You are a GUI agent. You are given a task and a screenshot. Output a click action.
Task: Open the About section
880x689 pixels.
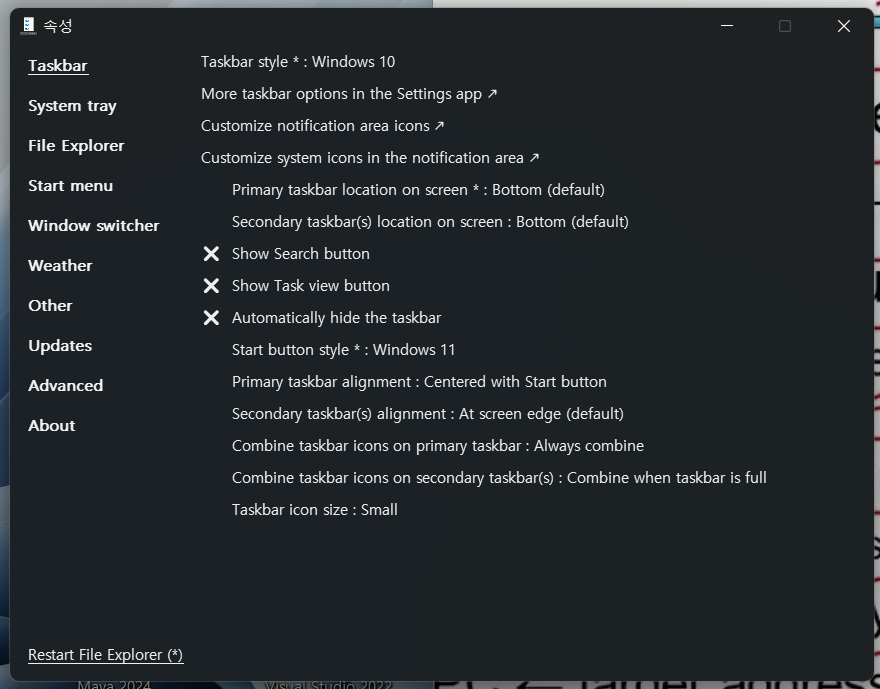click(x=52, y=426)
